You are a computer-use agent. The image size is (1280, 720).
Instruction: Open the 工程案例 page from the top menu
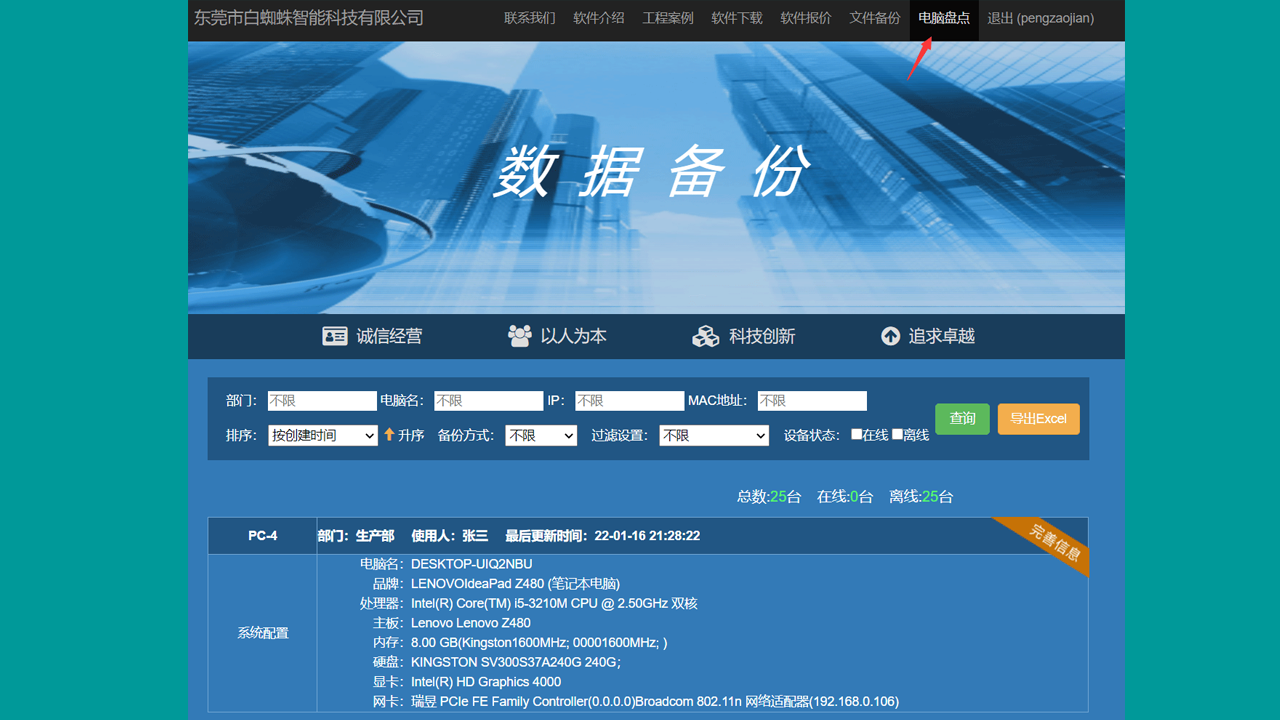coord(667,18)
